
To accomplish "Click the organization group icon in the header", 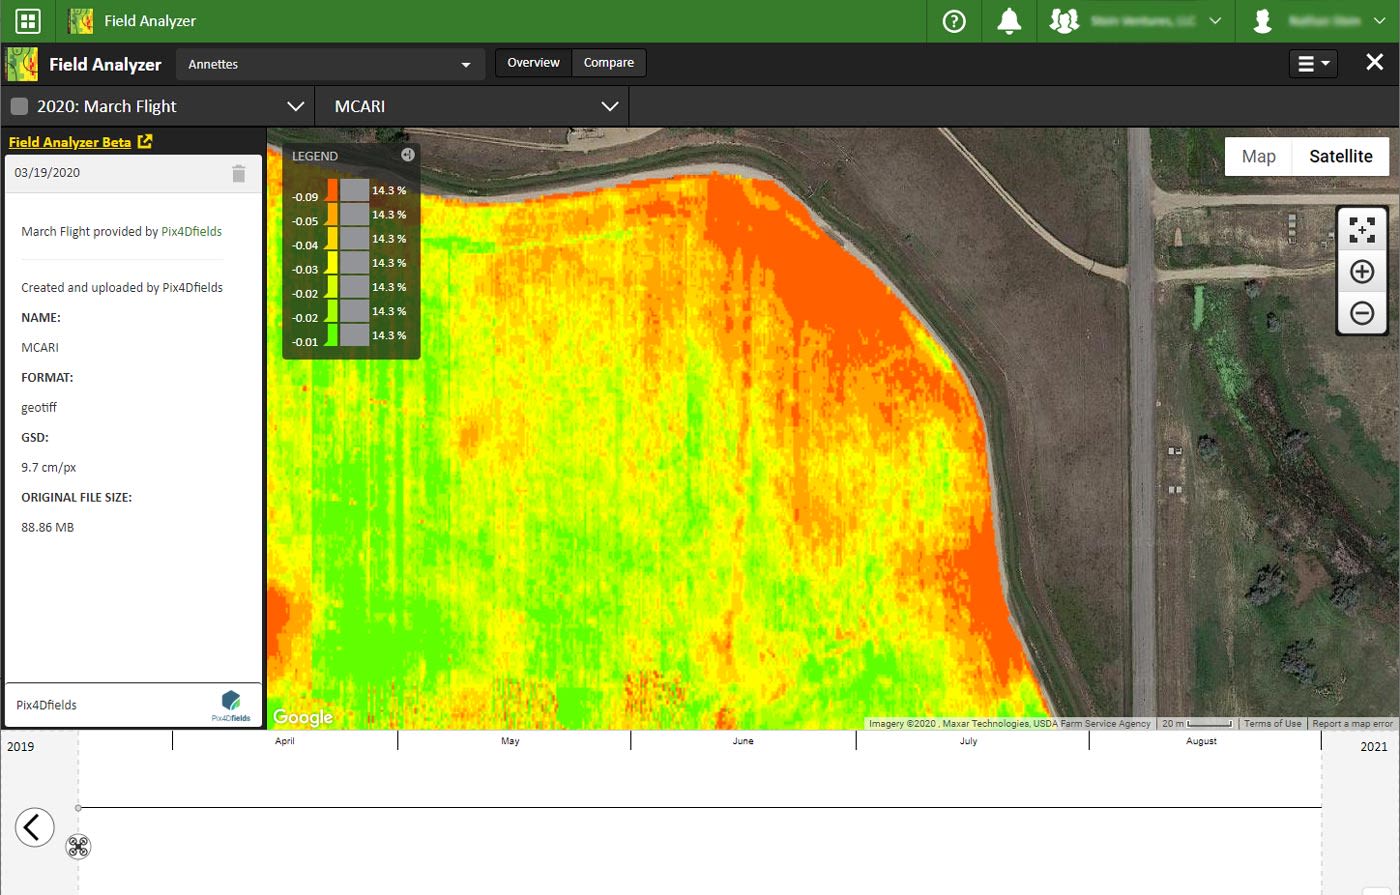I will coord(1065,20).
